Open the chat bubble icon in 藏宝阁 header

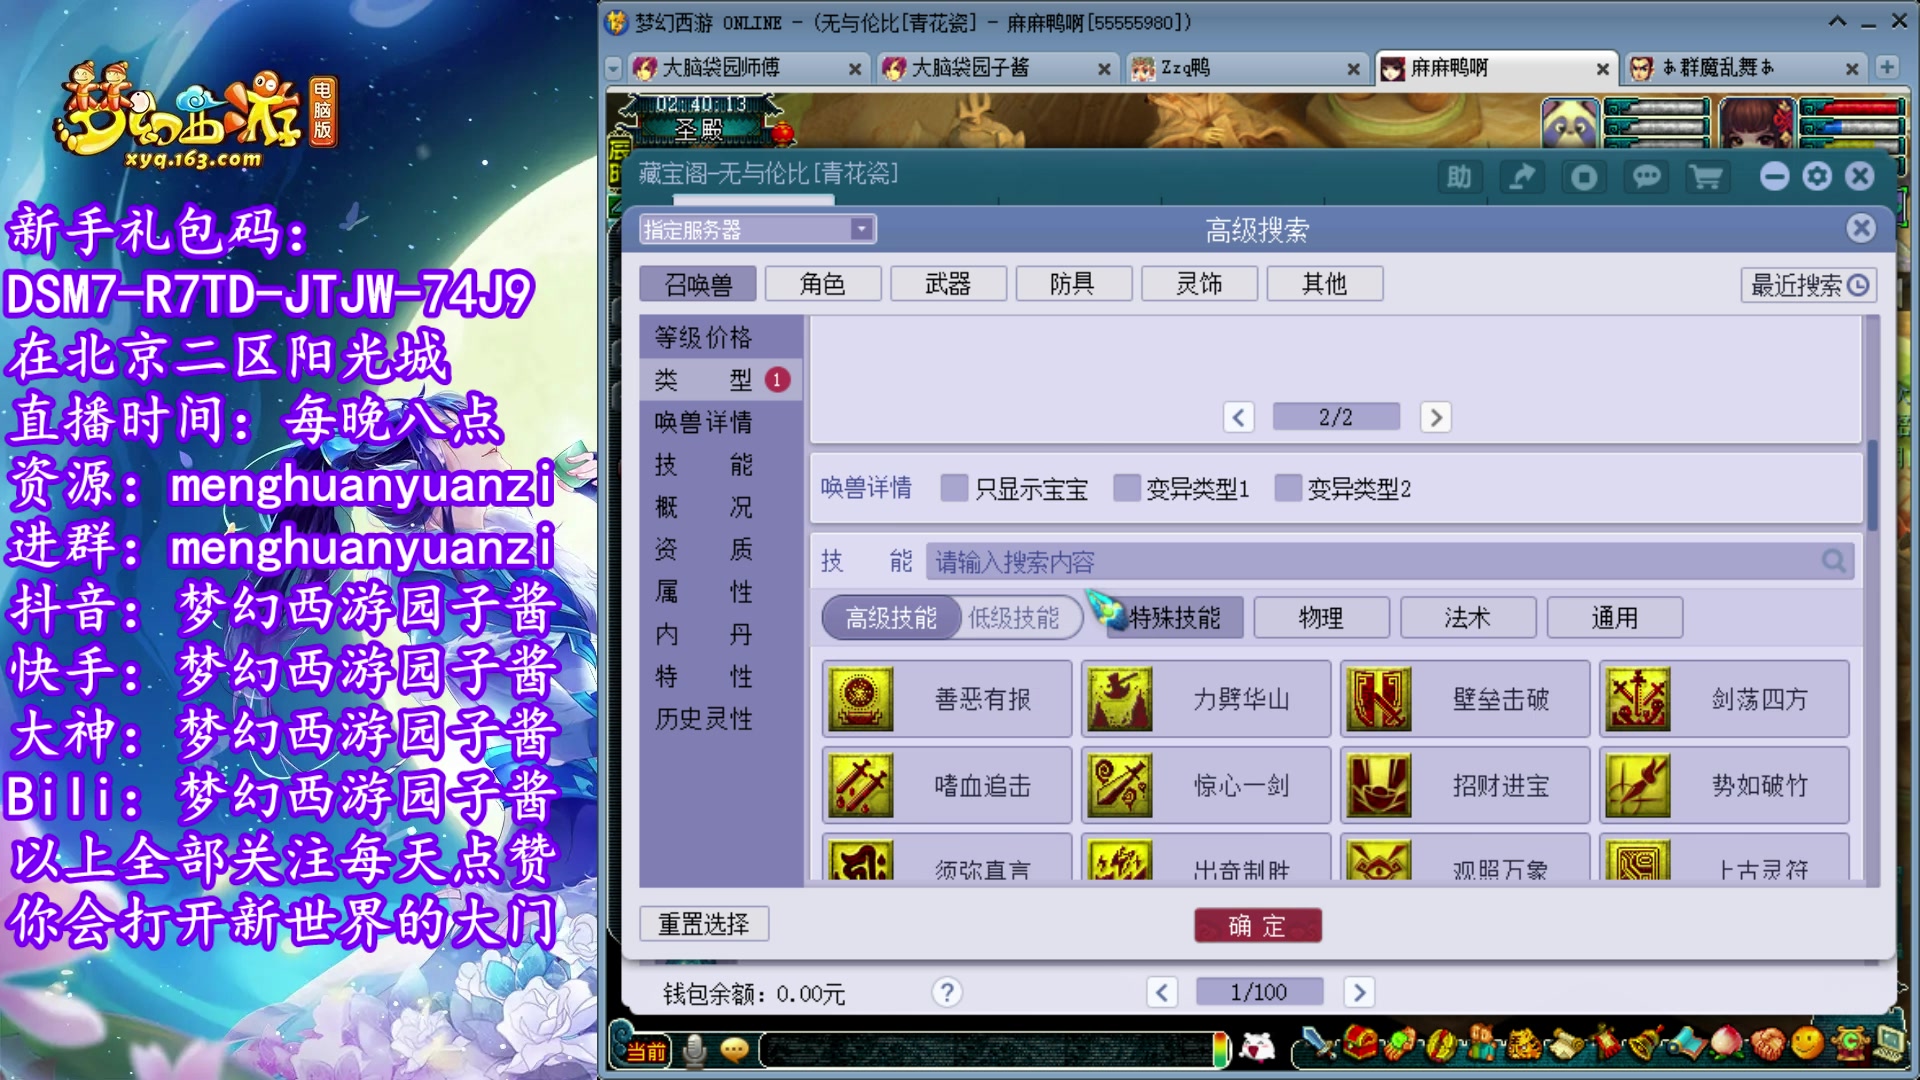(1646, 178)
